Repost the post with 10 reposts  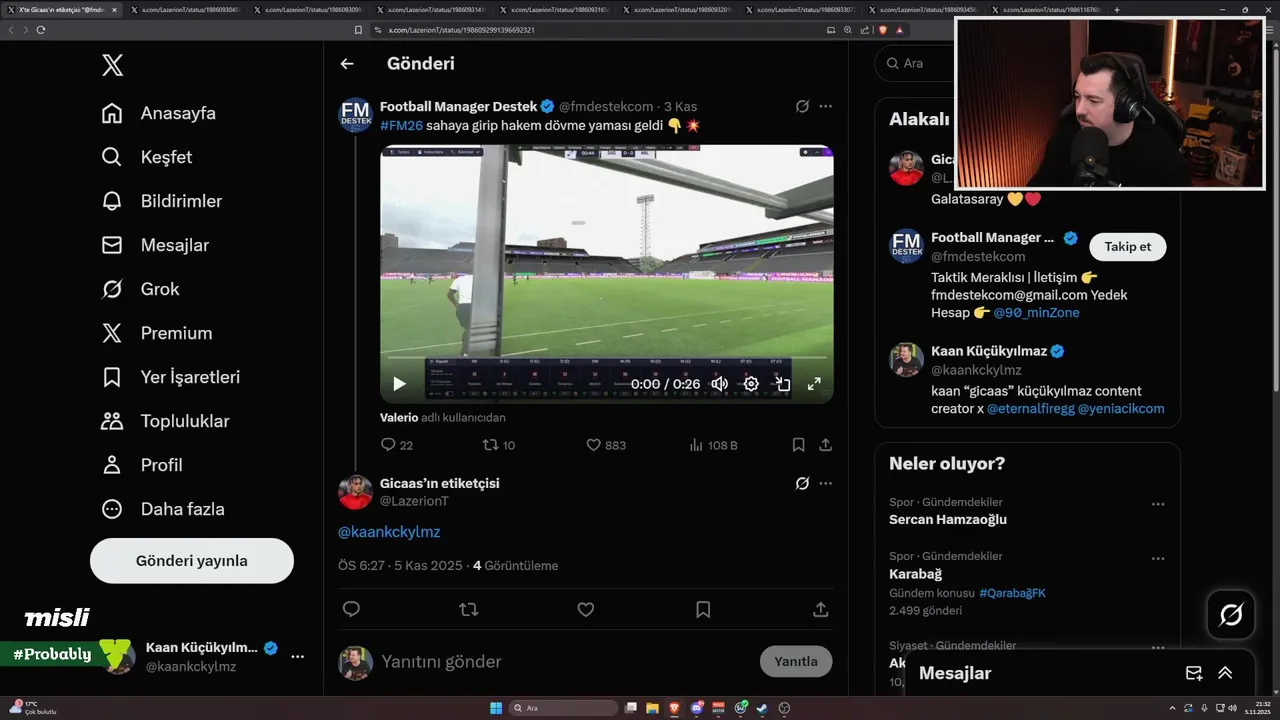(499, 445)
